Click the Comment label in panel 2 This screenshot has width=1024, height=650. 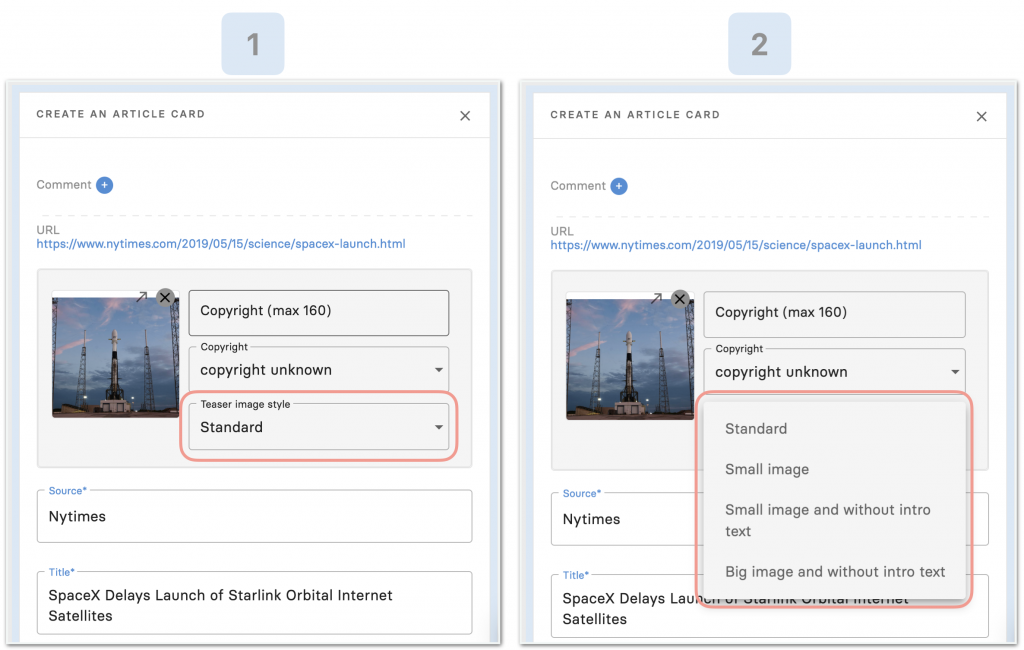pos(578,186)
